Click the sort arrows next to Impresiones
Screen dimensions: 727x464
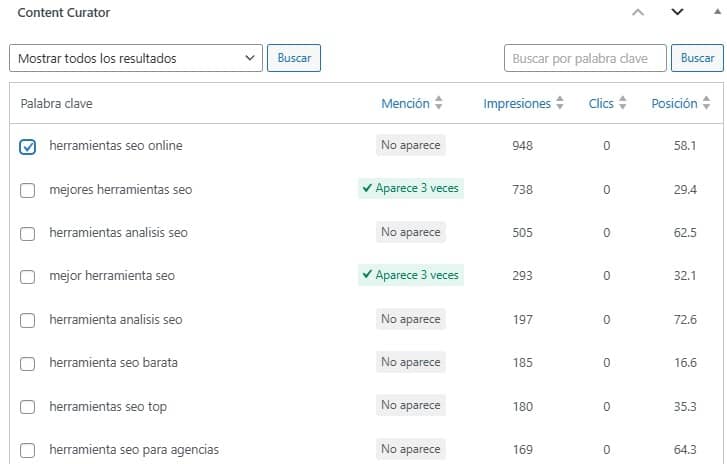560,103
